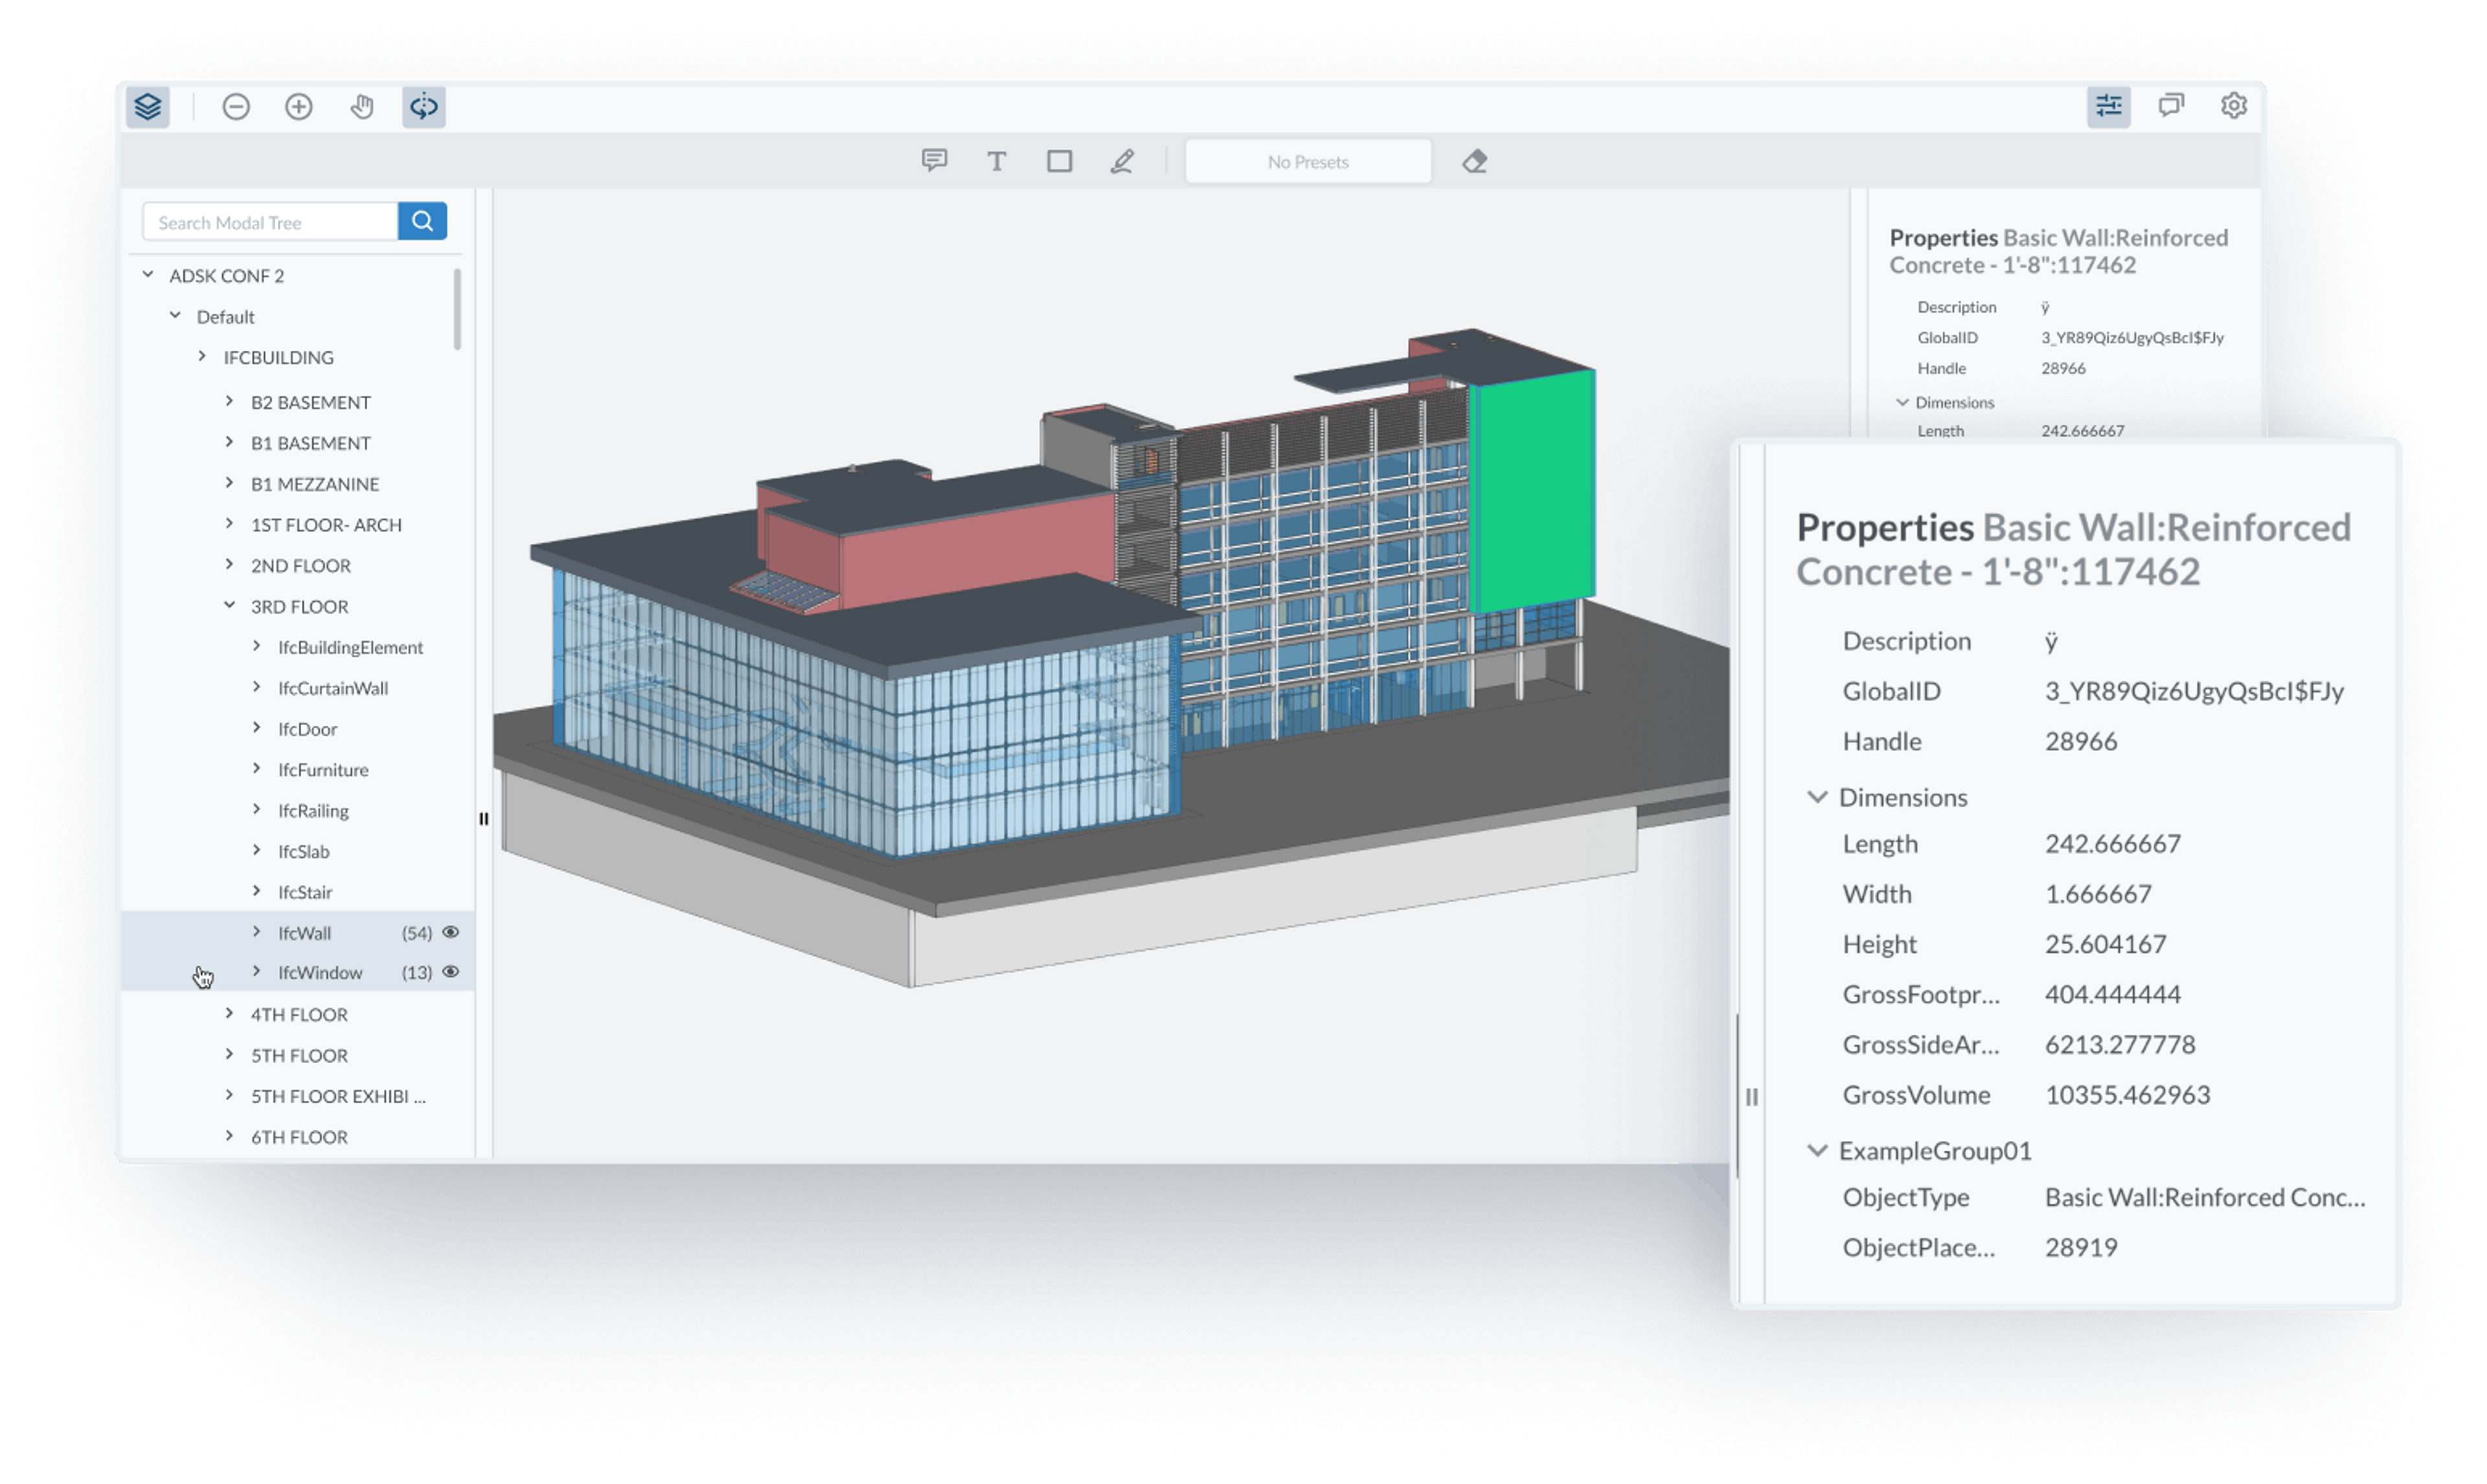Screen dimensions: 2487x1484
Task: Click the zoom out minus icon
Action: tap(236, 106)
